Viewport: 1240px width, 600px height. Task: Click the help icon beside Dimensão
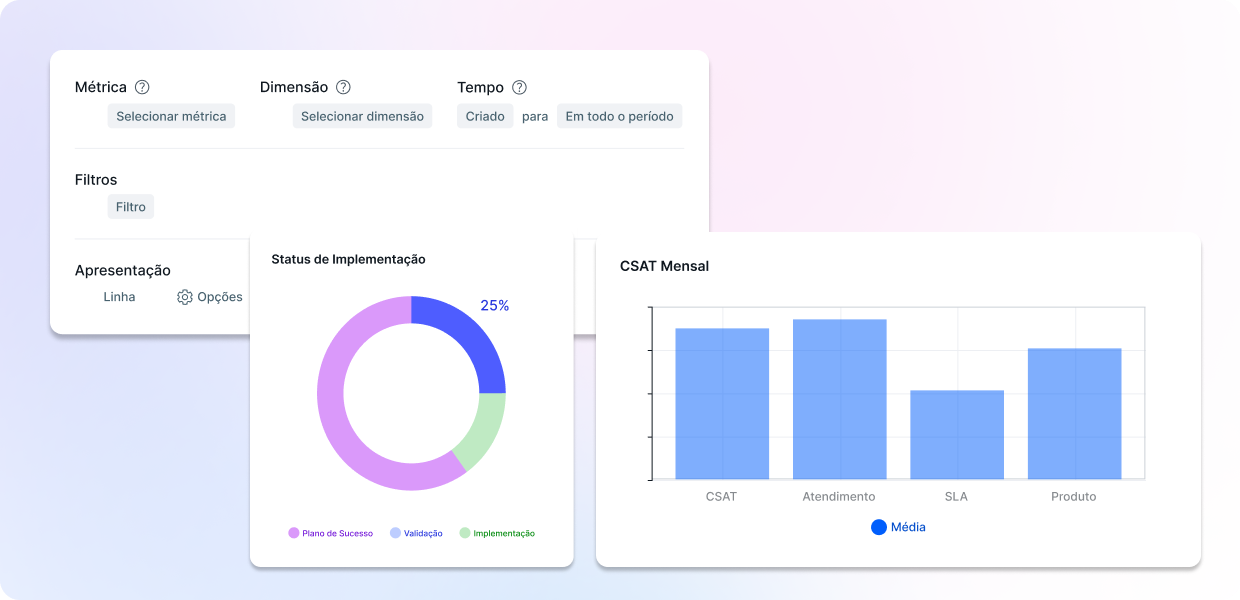[343, 87]
